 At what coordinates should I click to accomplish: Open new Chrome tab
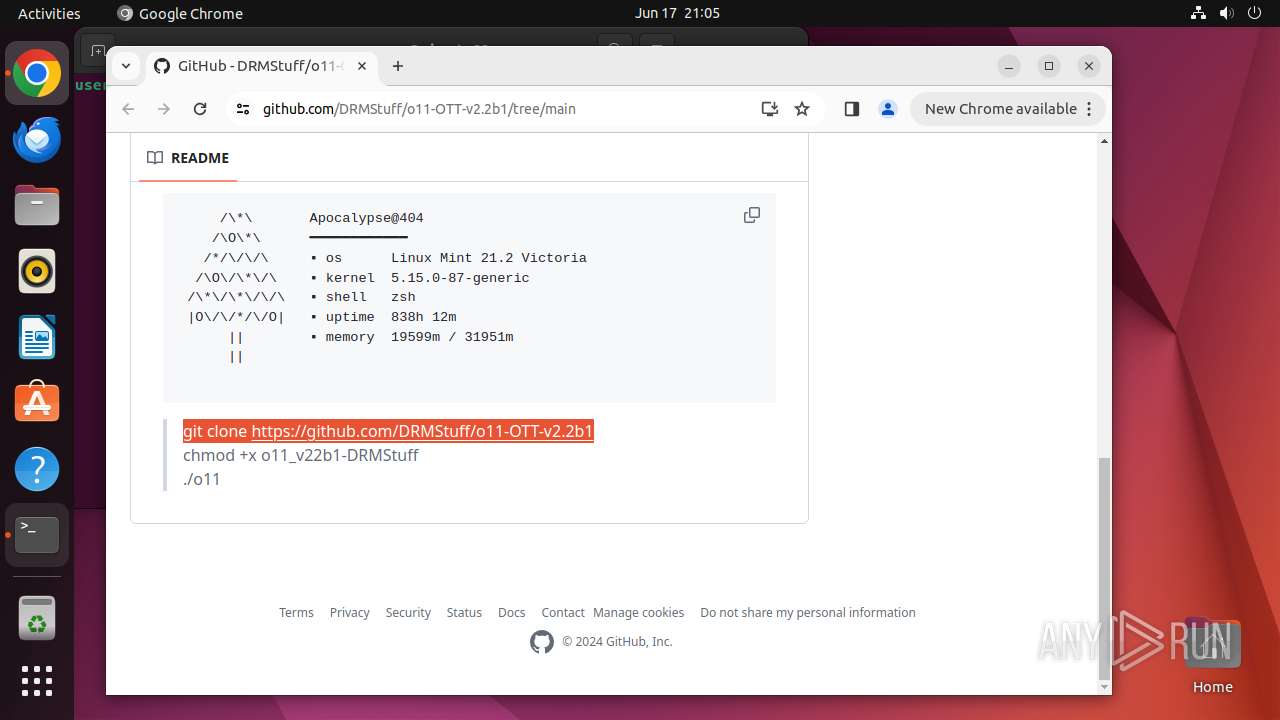(398, 66)
